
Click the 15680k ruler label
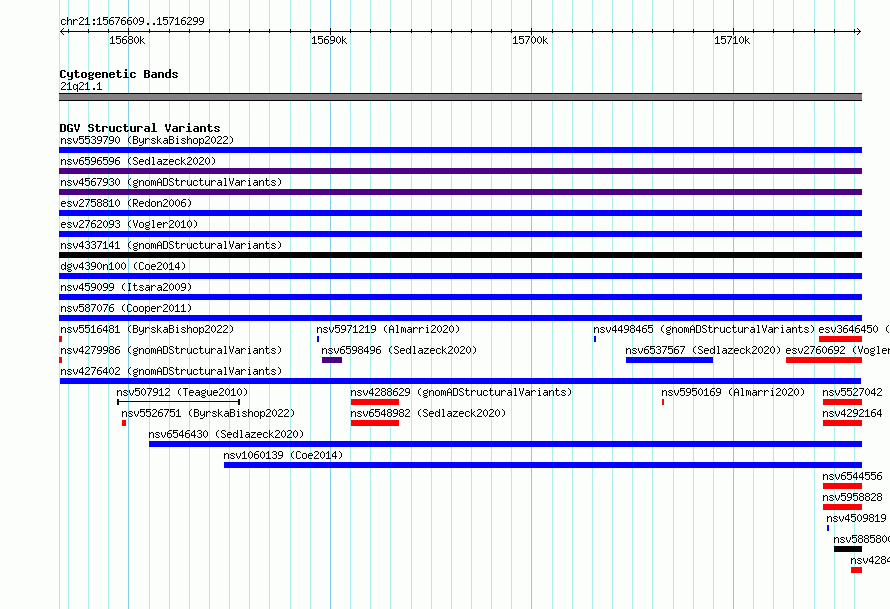127,40
